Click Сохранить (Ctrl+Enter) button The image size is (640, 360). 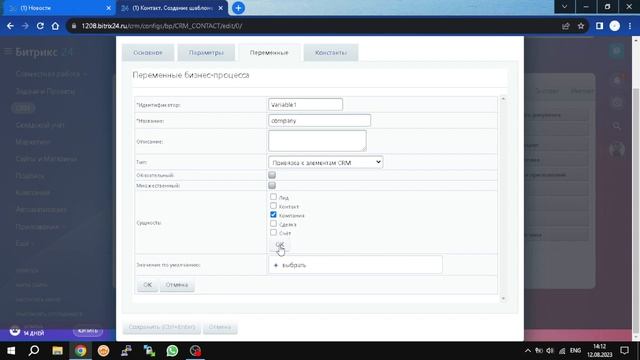[162, 327]
